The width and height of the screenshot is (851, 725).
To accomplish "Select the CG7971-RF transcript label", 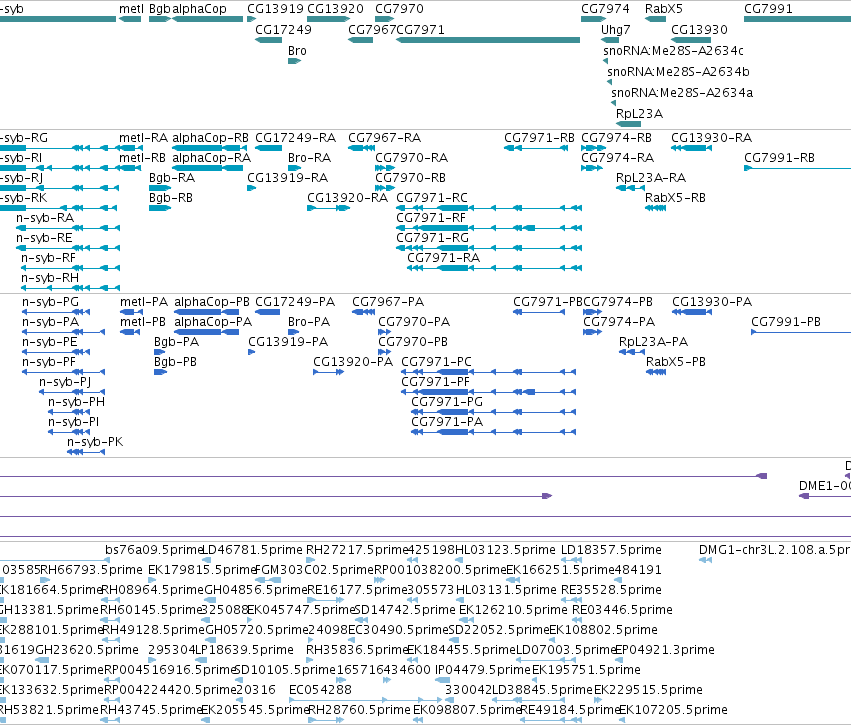I will tap(431, 218).
